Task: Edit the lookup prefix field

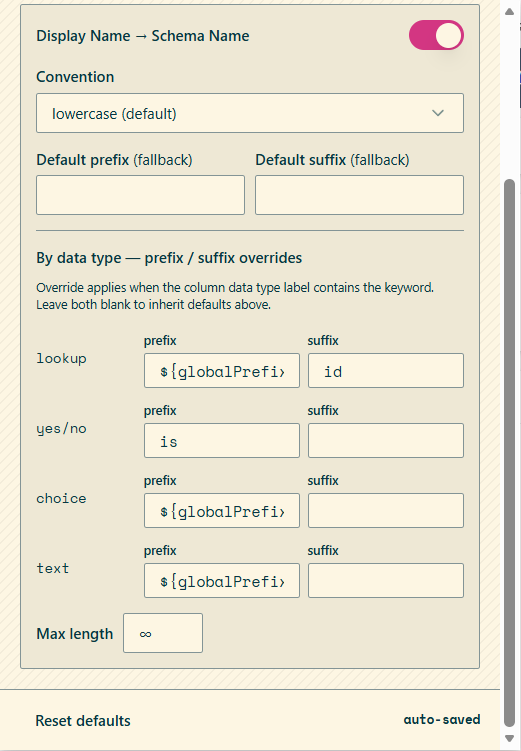Action: click(x=222, y=371)
